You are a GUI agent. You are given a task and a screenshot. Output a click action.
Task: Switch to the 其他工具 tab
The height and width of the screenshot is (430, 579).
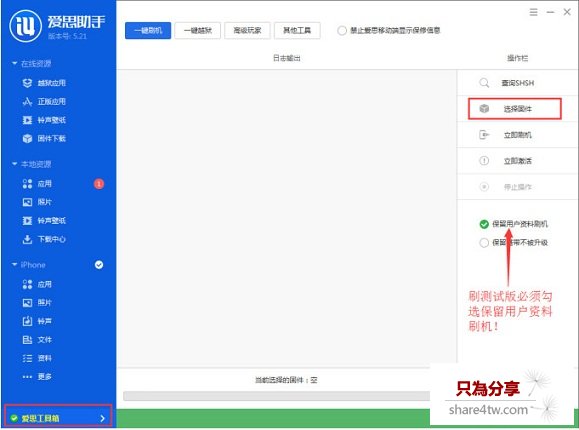tap(297, 30)
